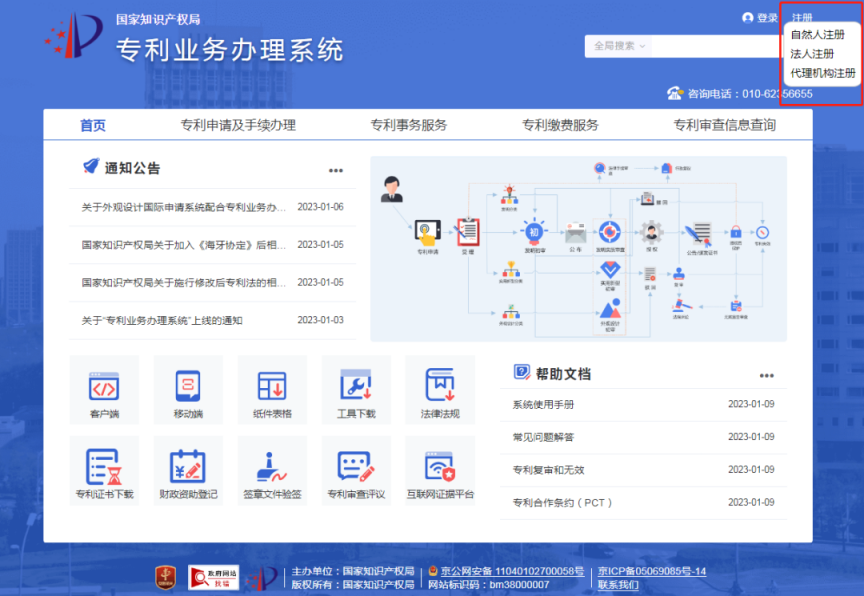Open the 专利证书下载 certificate download icon
Screen dimensions: 864x596
point(104,470)
